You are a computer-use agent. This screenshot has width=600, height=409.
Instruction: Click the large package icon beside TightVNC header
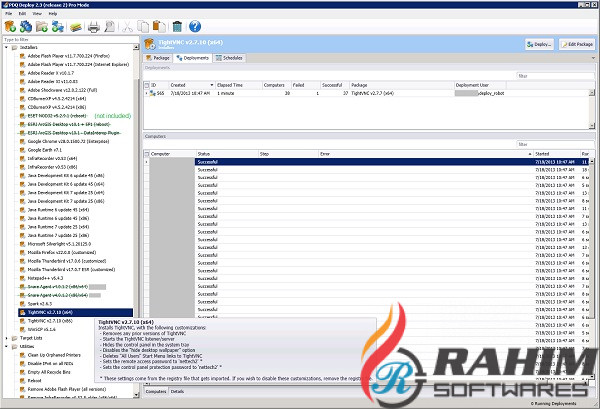(x=150, y=44)
